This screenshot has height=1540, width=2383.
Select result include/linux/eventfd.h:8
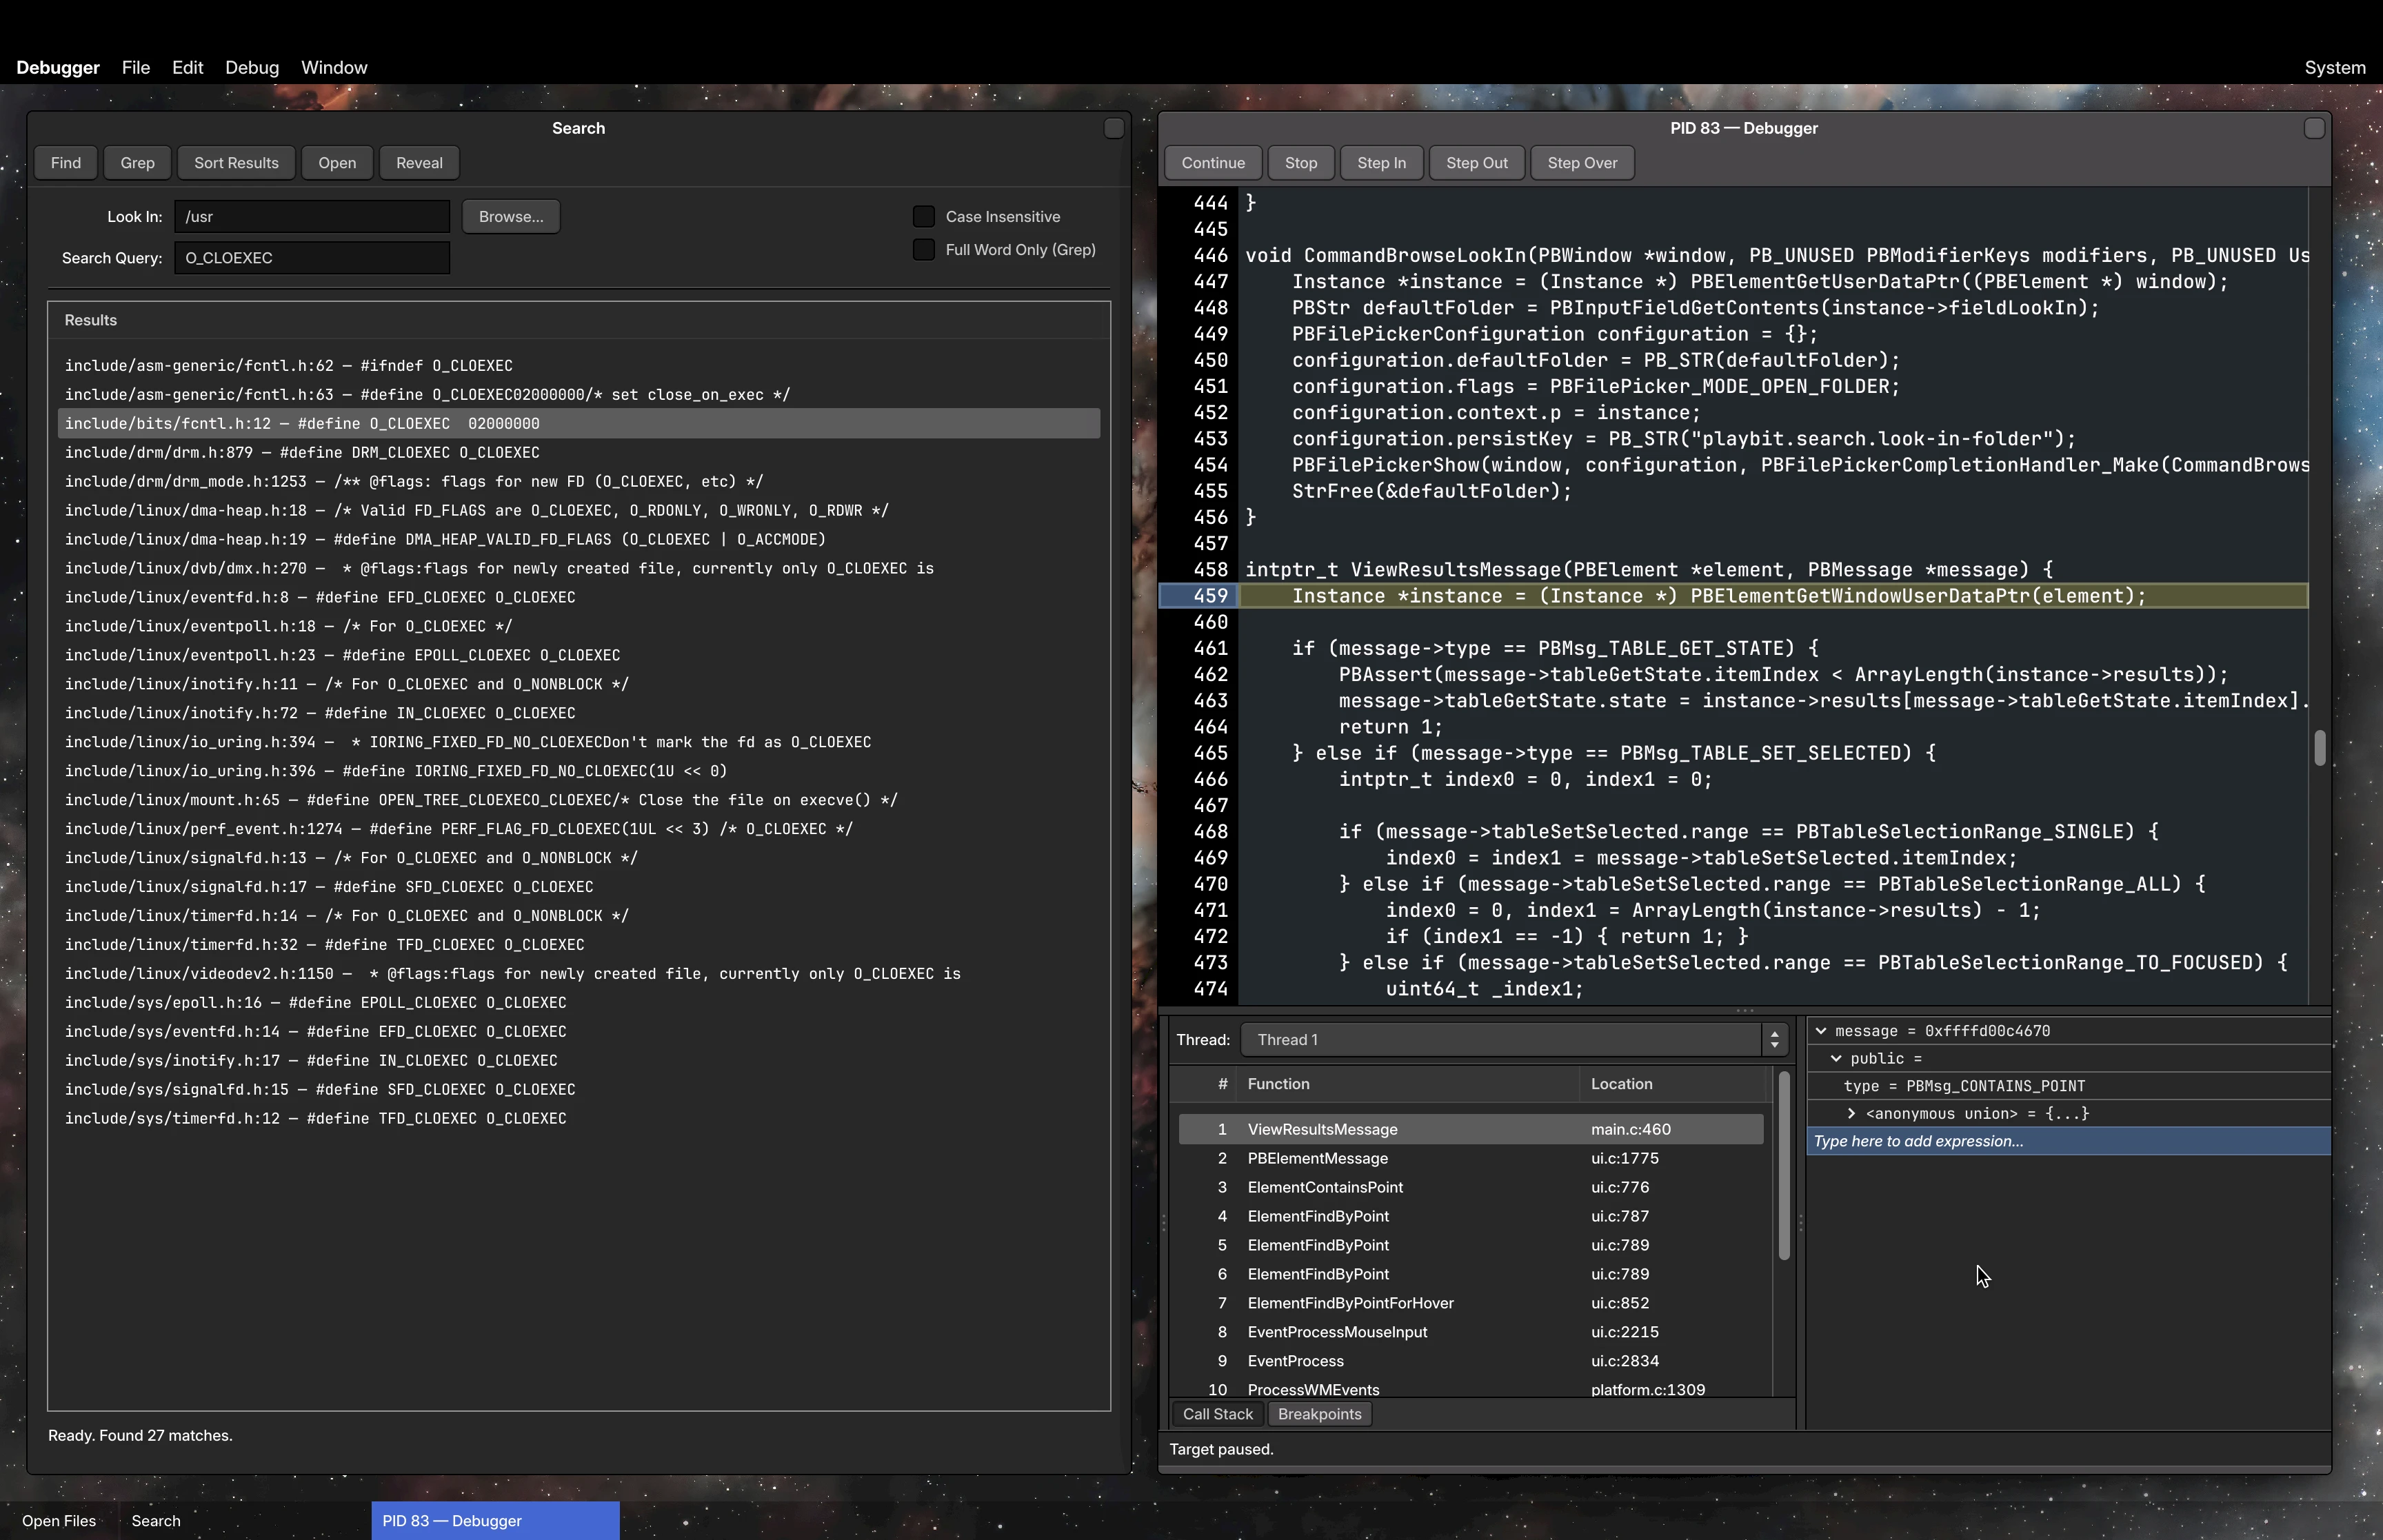pos(579,598)
